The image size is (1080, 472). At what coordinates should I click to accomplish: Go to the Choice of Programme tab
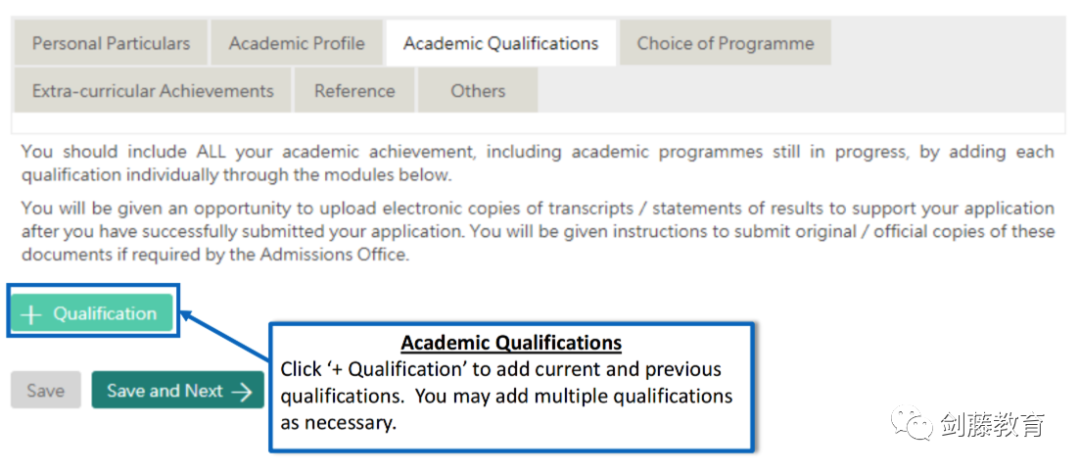[x=725, y=43]
